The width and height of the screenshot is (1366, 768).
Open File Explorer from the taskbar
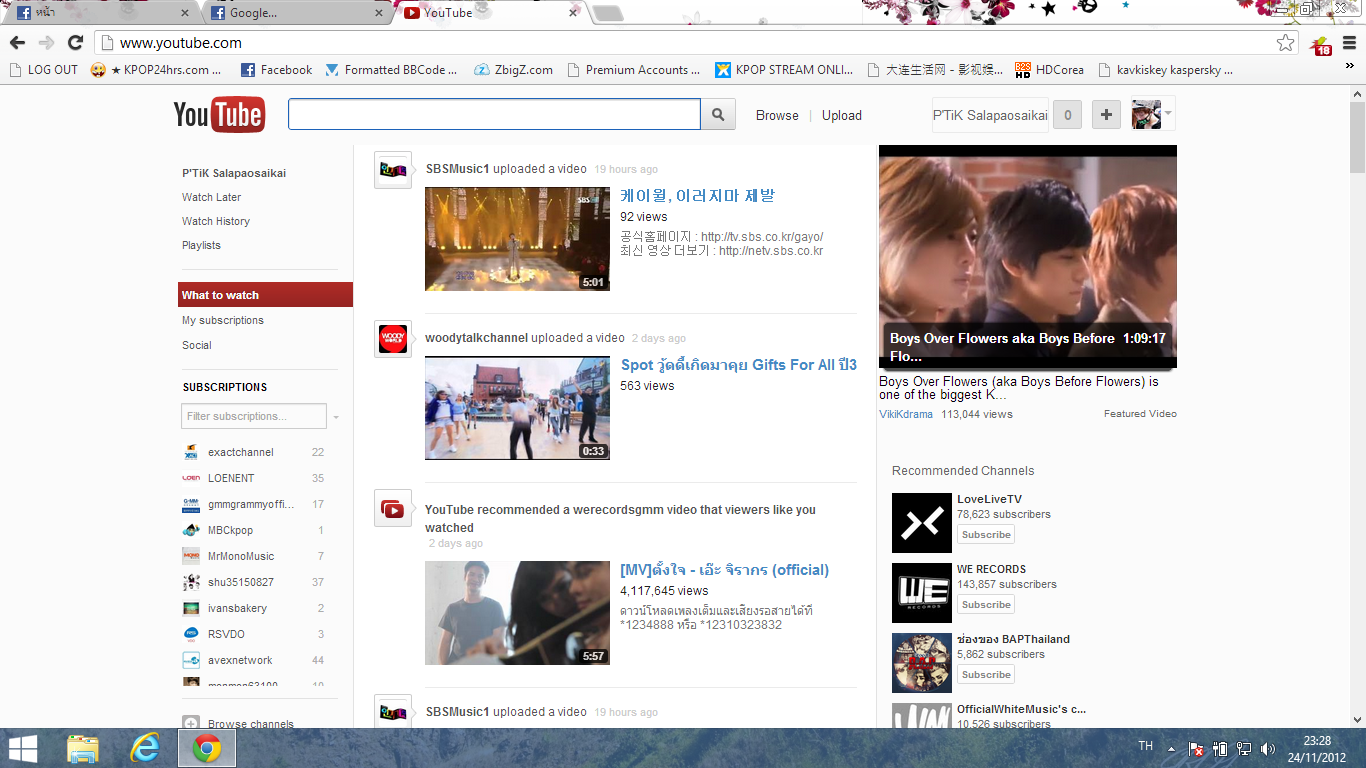83,748
